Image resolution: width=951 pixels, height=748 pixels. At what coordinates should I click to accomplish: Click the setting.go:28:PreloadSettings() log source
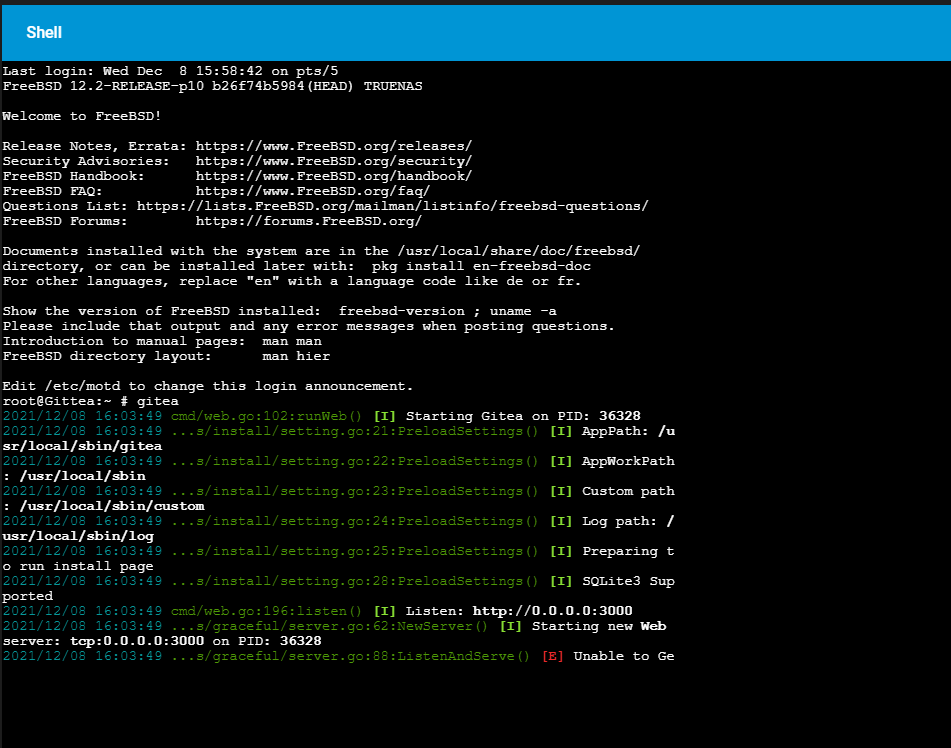pos(355,581)
